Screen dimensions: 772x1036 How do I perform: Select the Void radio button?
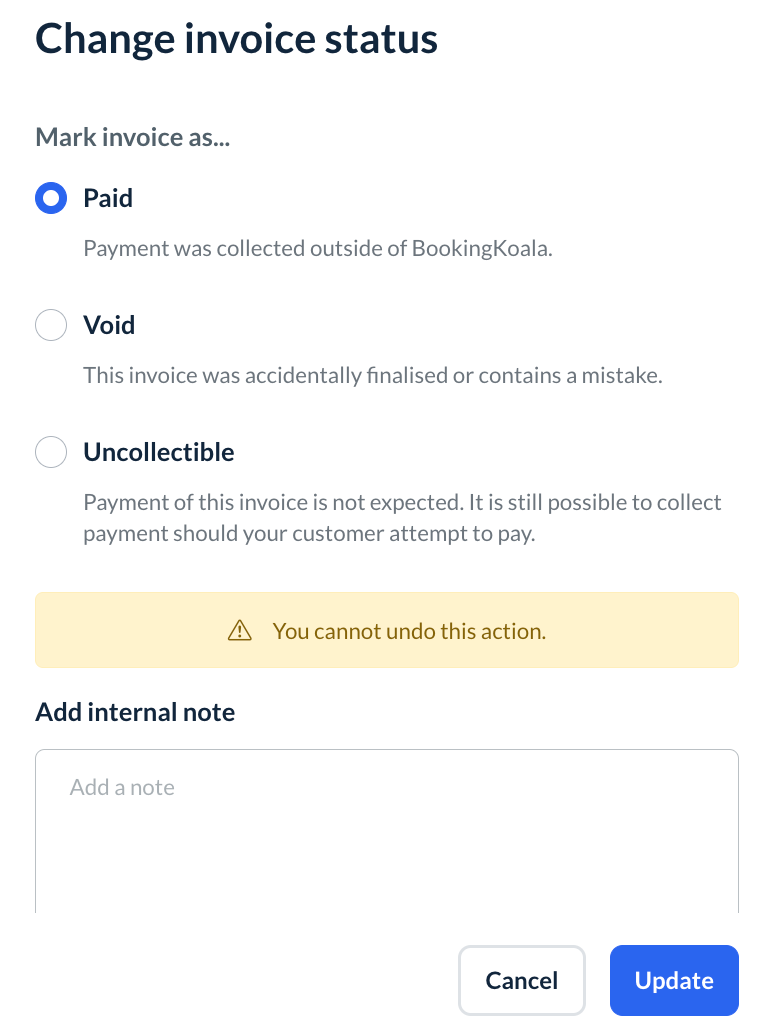click(x=51, y=325)
